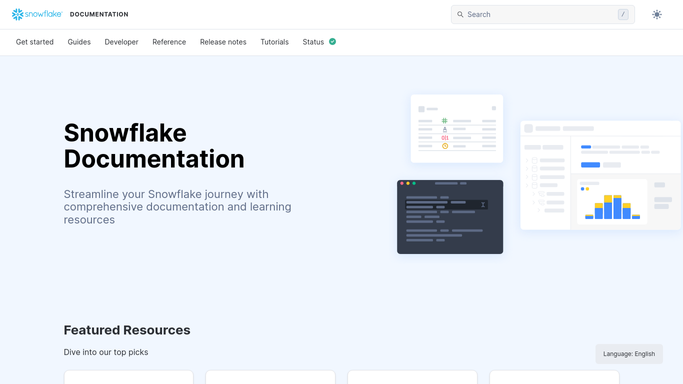
Task: Open Release notes page
Action: [223, 42]
